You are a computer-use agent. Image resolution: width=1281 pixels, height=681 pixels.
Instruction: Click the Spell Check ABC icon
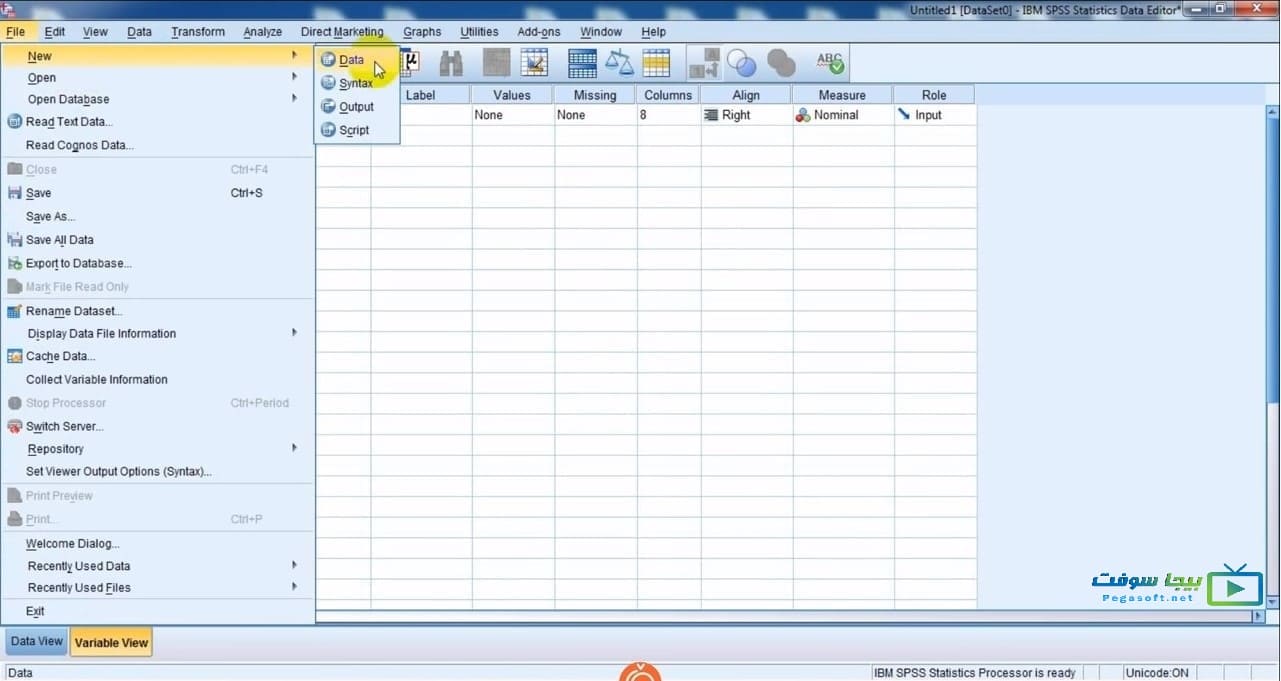point(830,63)
